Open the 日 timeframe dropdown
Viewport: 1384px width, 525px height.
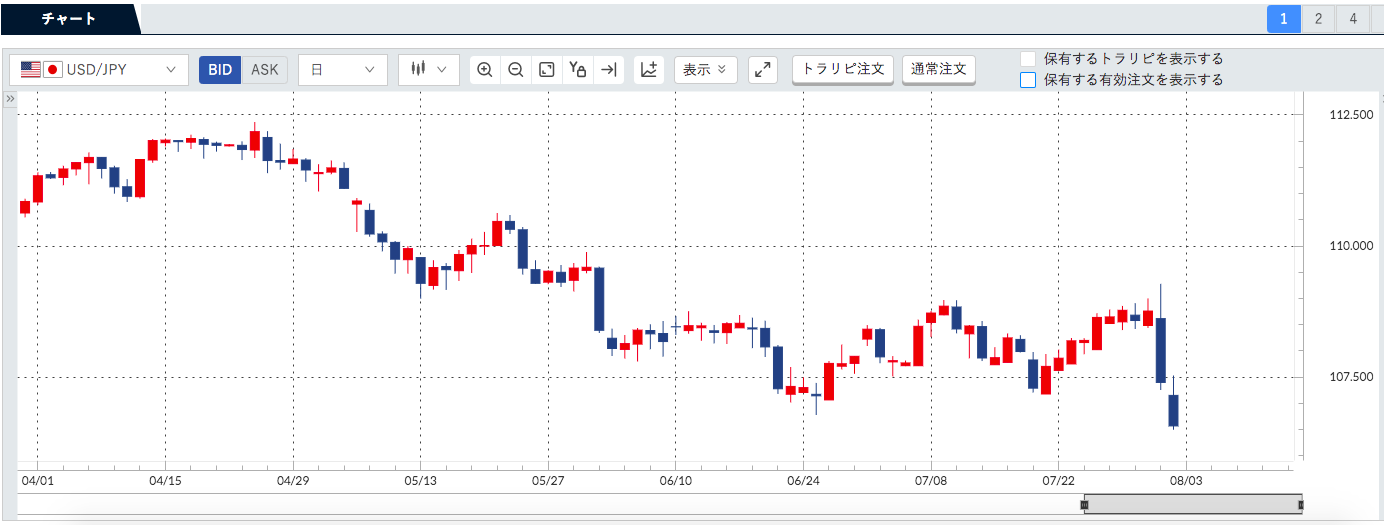[343, 70]
